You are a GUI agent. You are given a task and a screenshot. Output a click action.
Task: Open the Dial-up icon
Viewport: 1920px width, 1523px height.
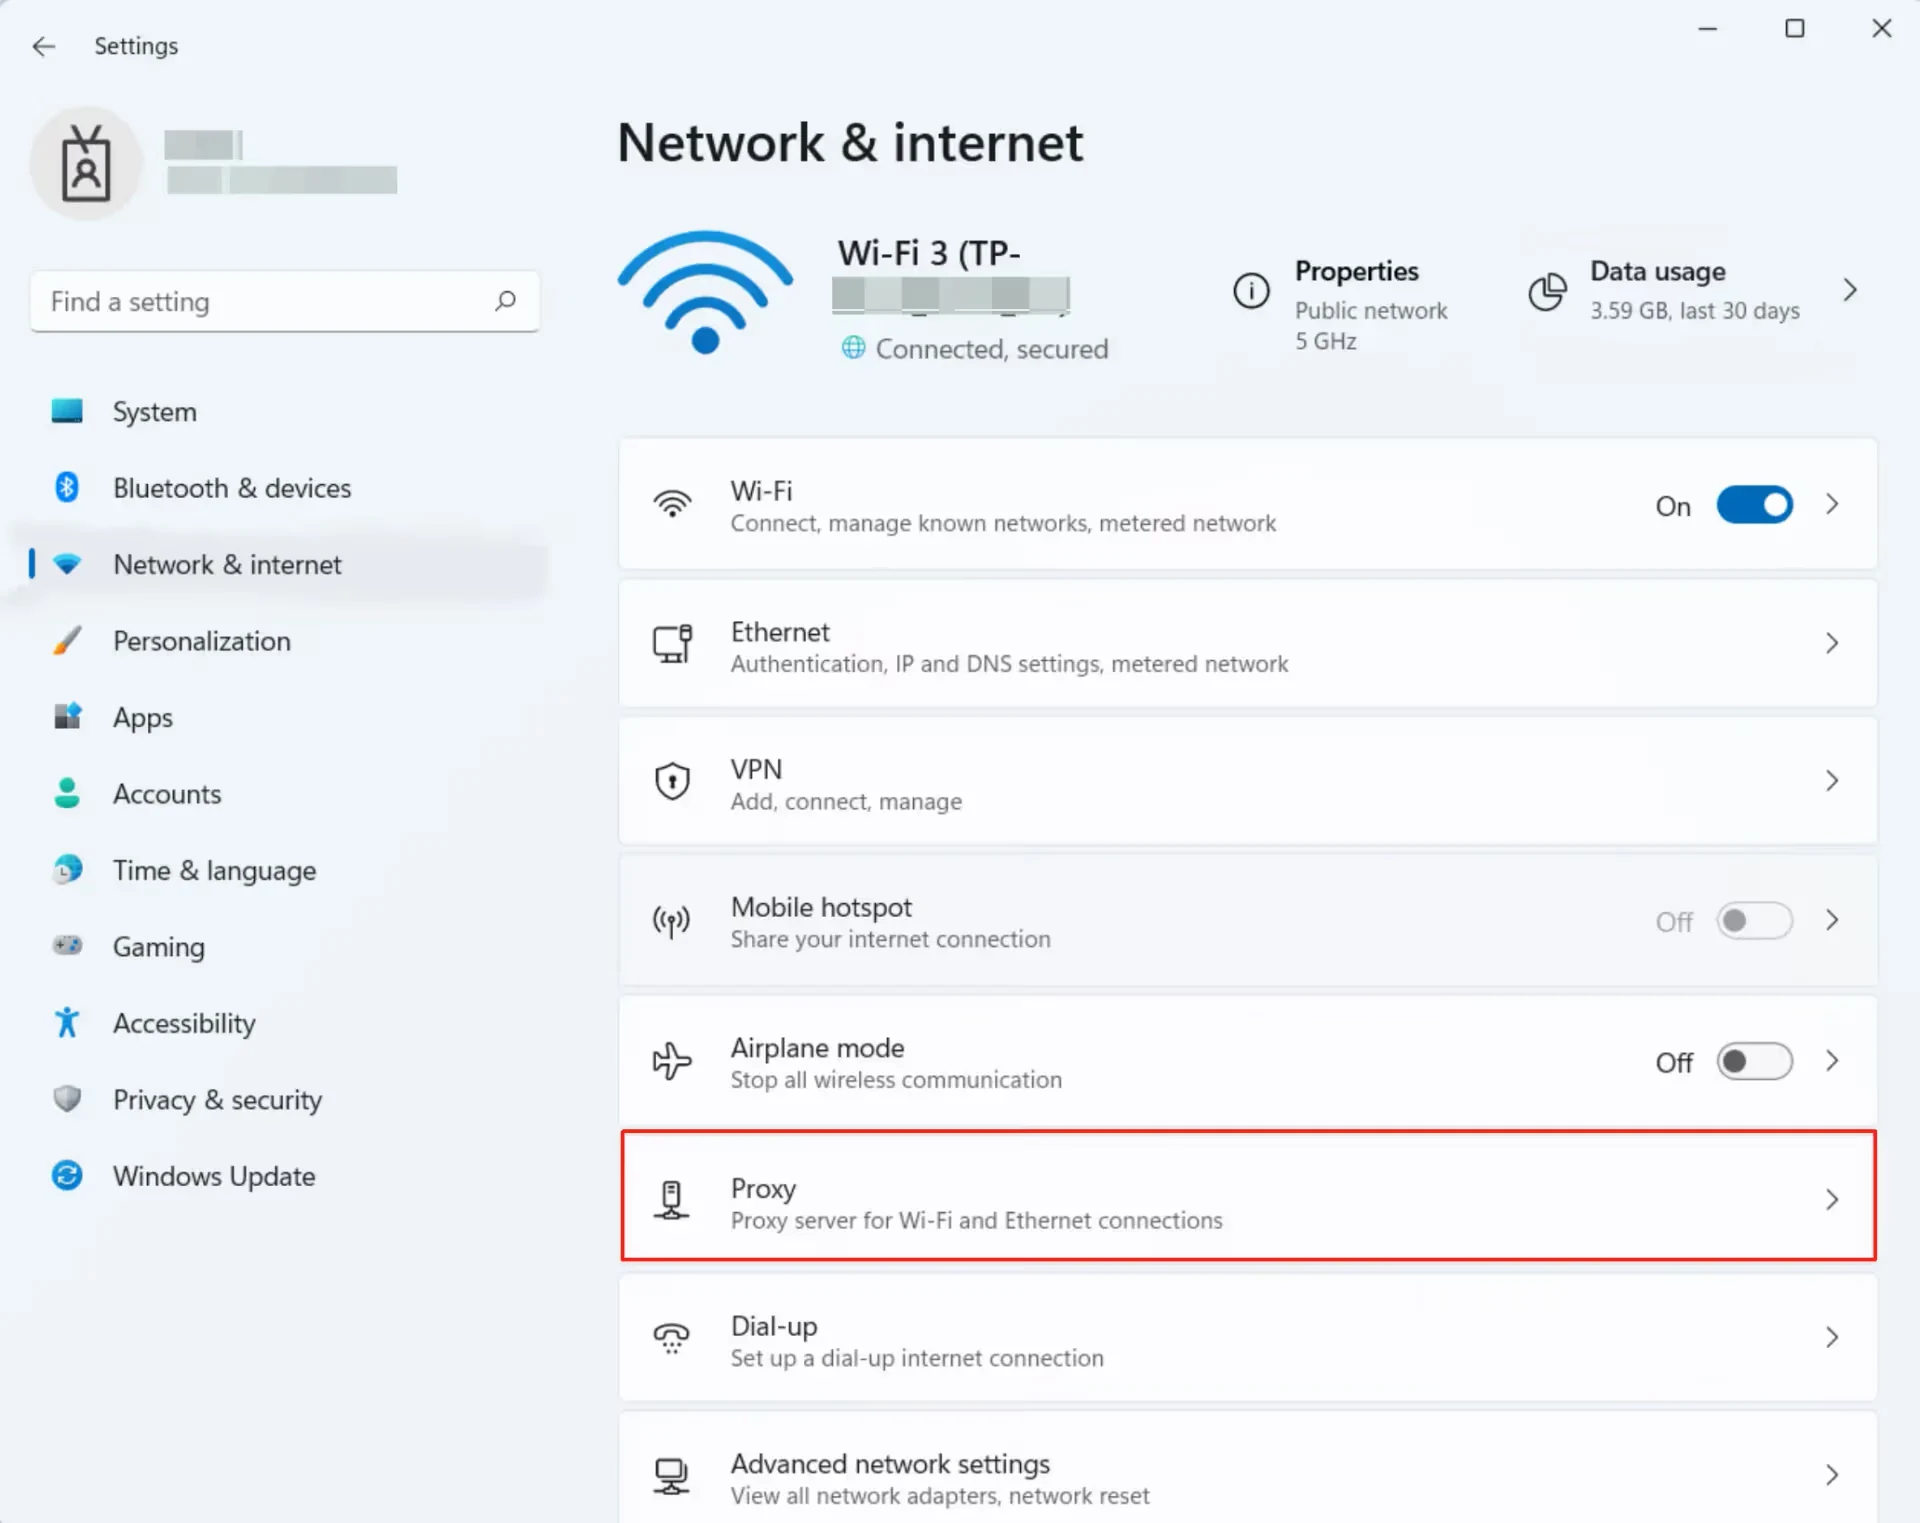tap(672, 1338)
